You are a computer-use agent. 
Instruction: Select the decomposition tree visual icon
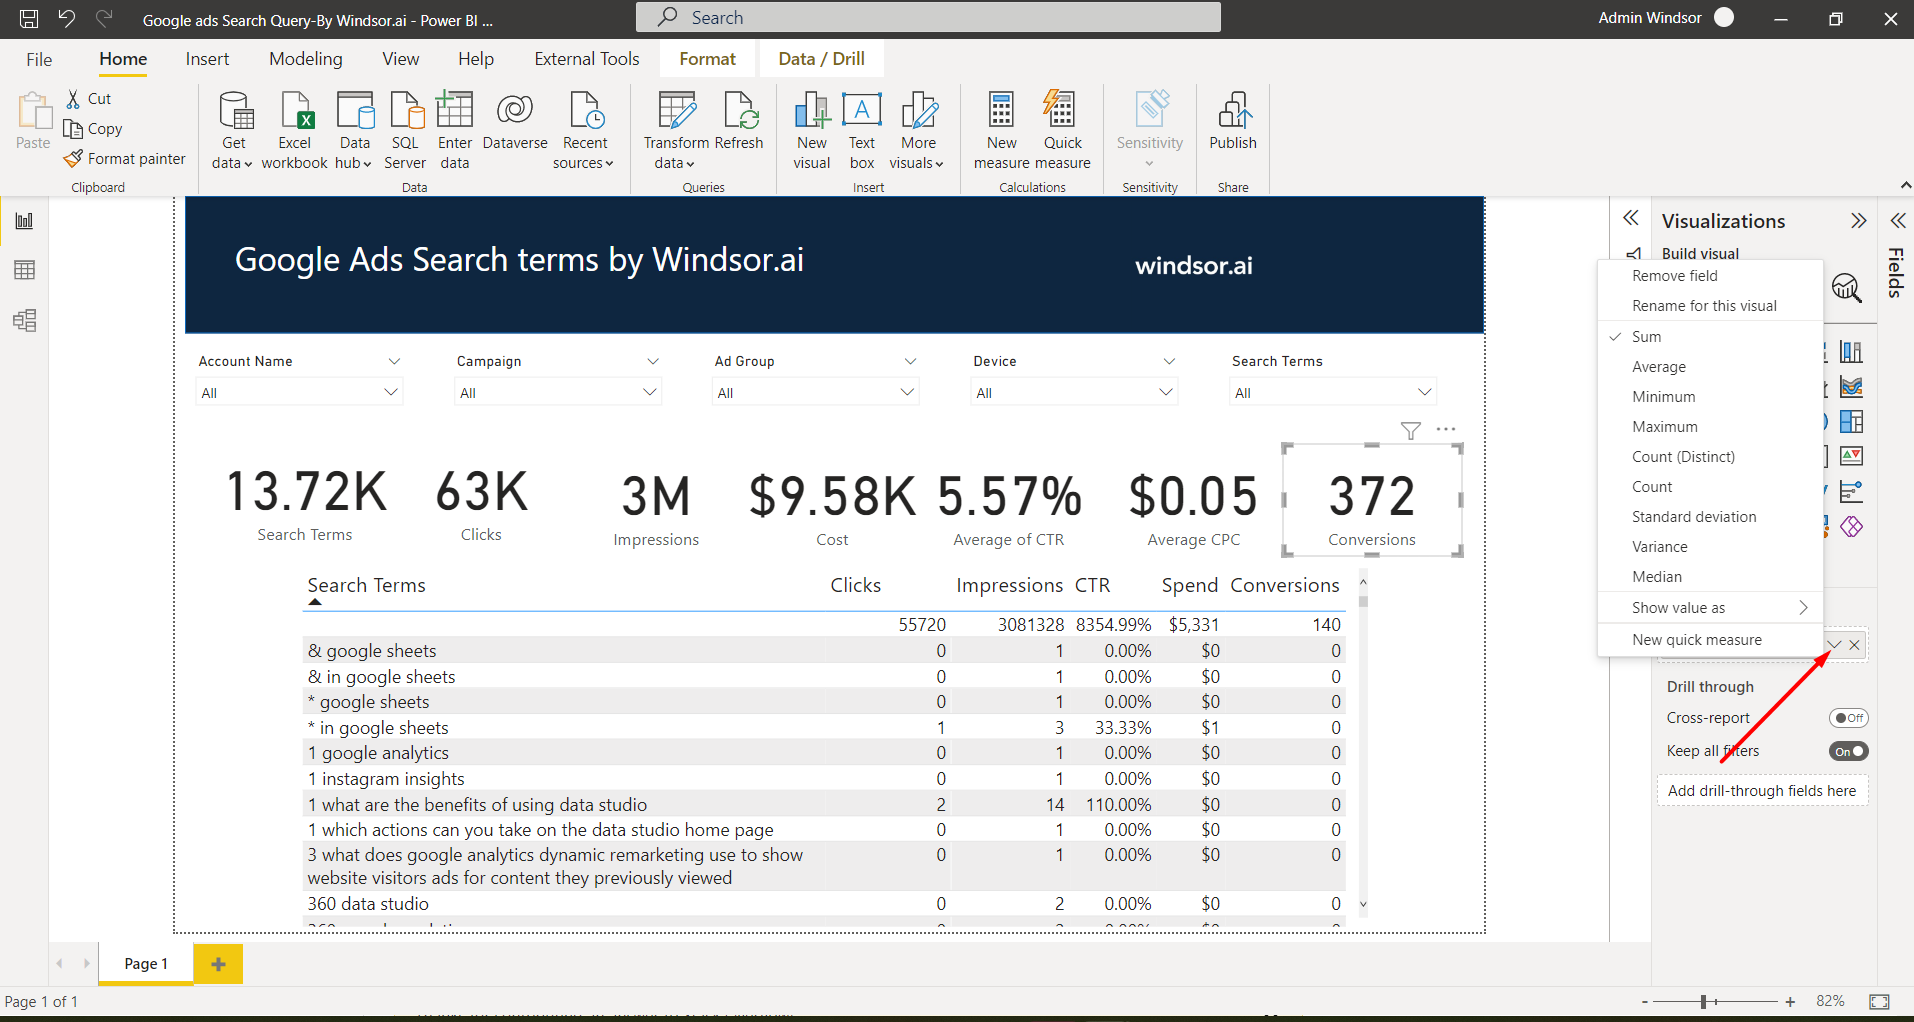click(x=1852, y=492)
